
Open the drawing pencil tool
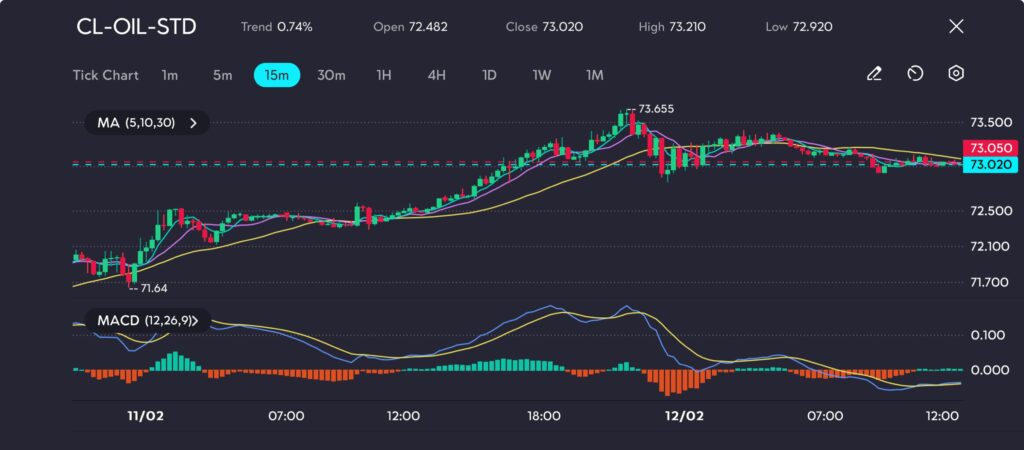click(x=874, y=74)
